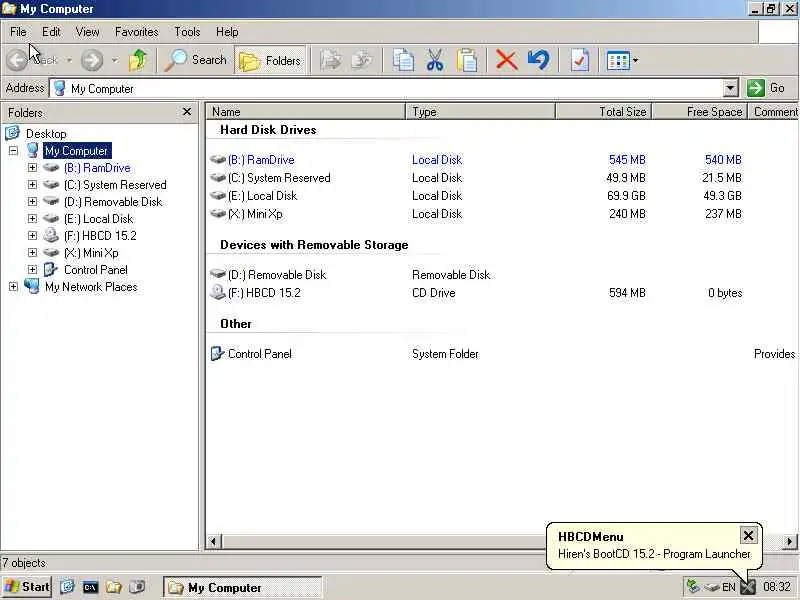Viewport: 800px width, 600px height.
Task: Click the horizontal scrollbar right arrow
Action: (x=790, y=541)
